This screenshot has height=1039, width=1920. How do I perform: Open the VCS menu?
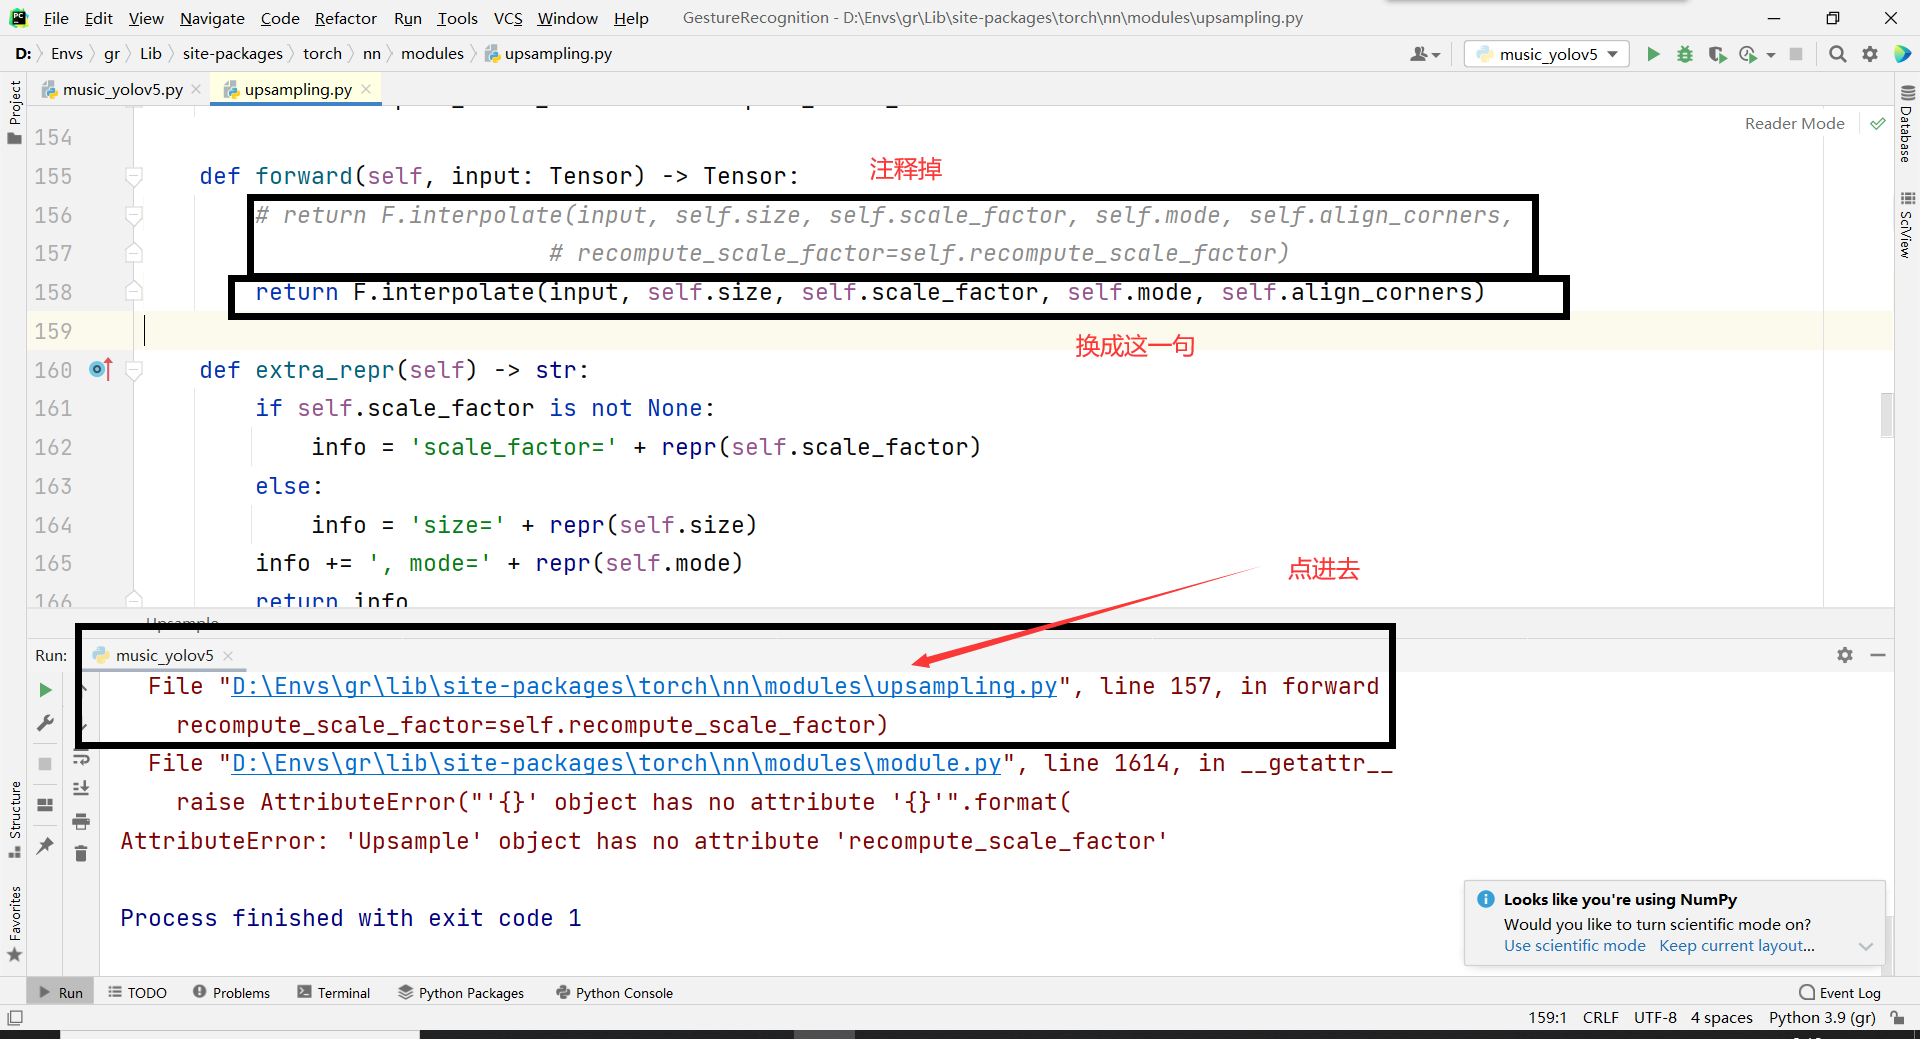click(x=508, y=18)
